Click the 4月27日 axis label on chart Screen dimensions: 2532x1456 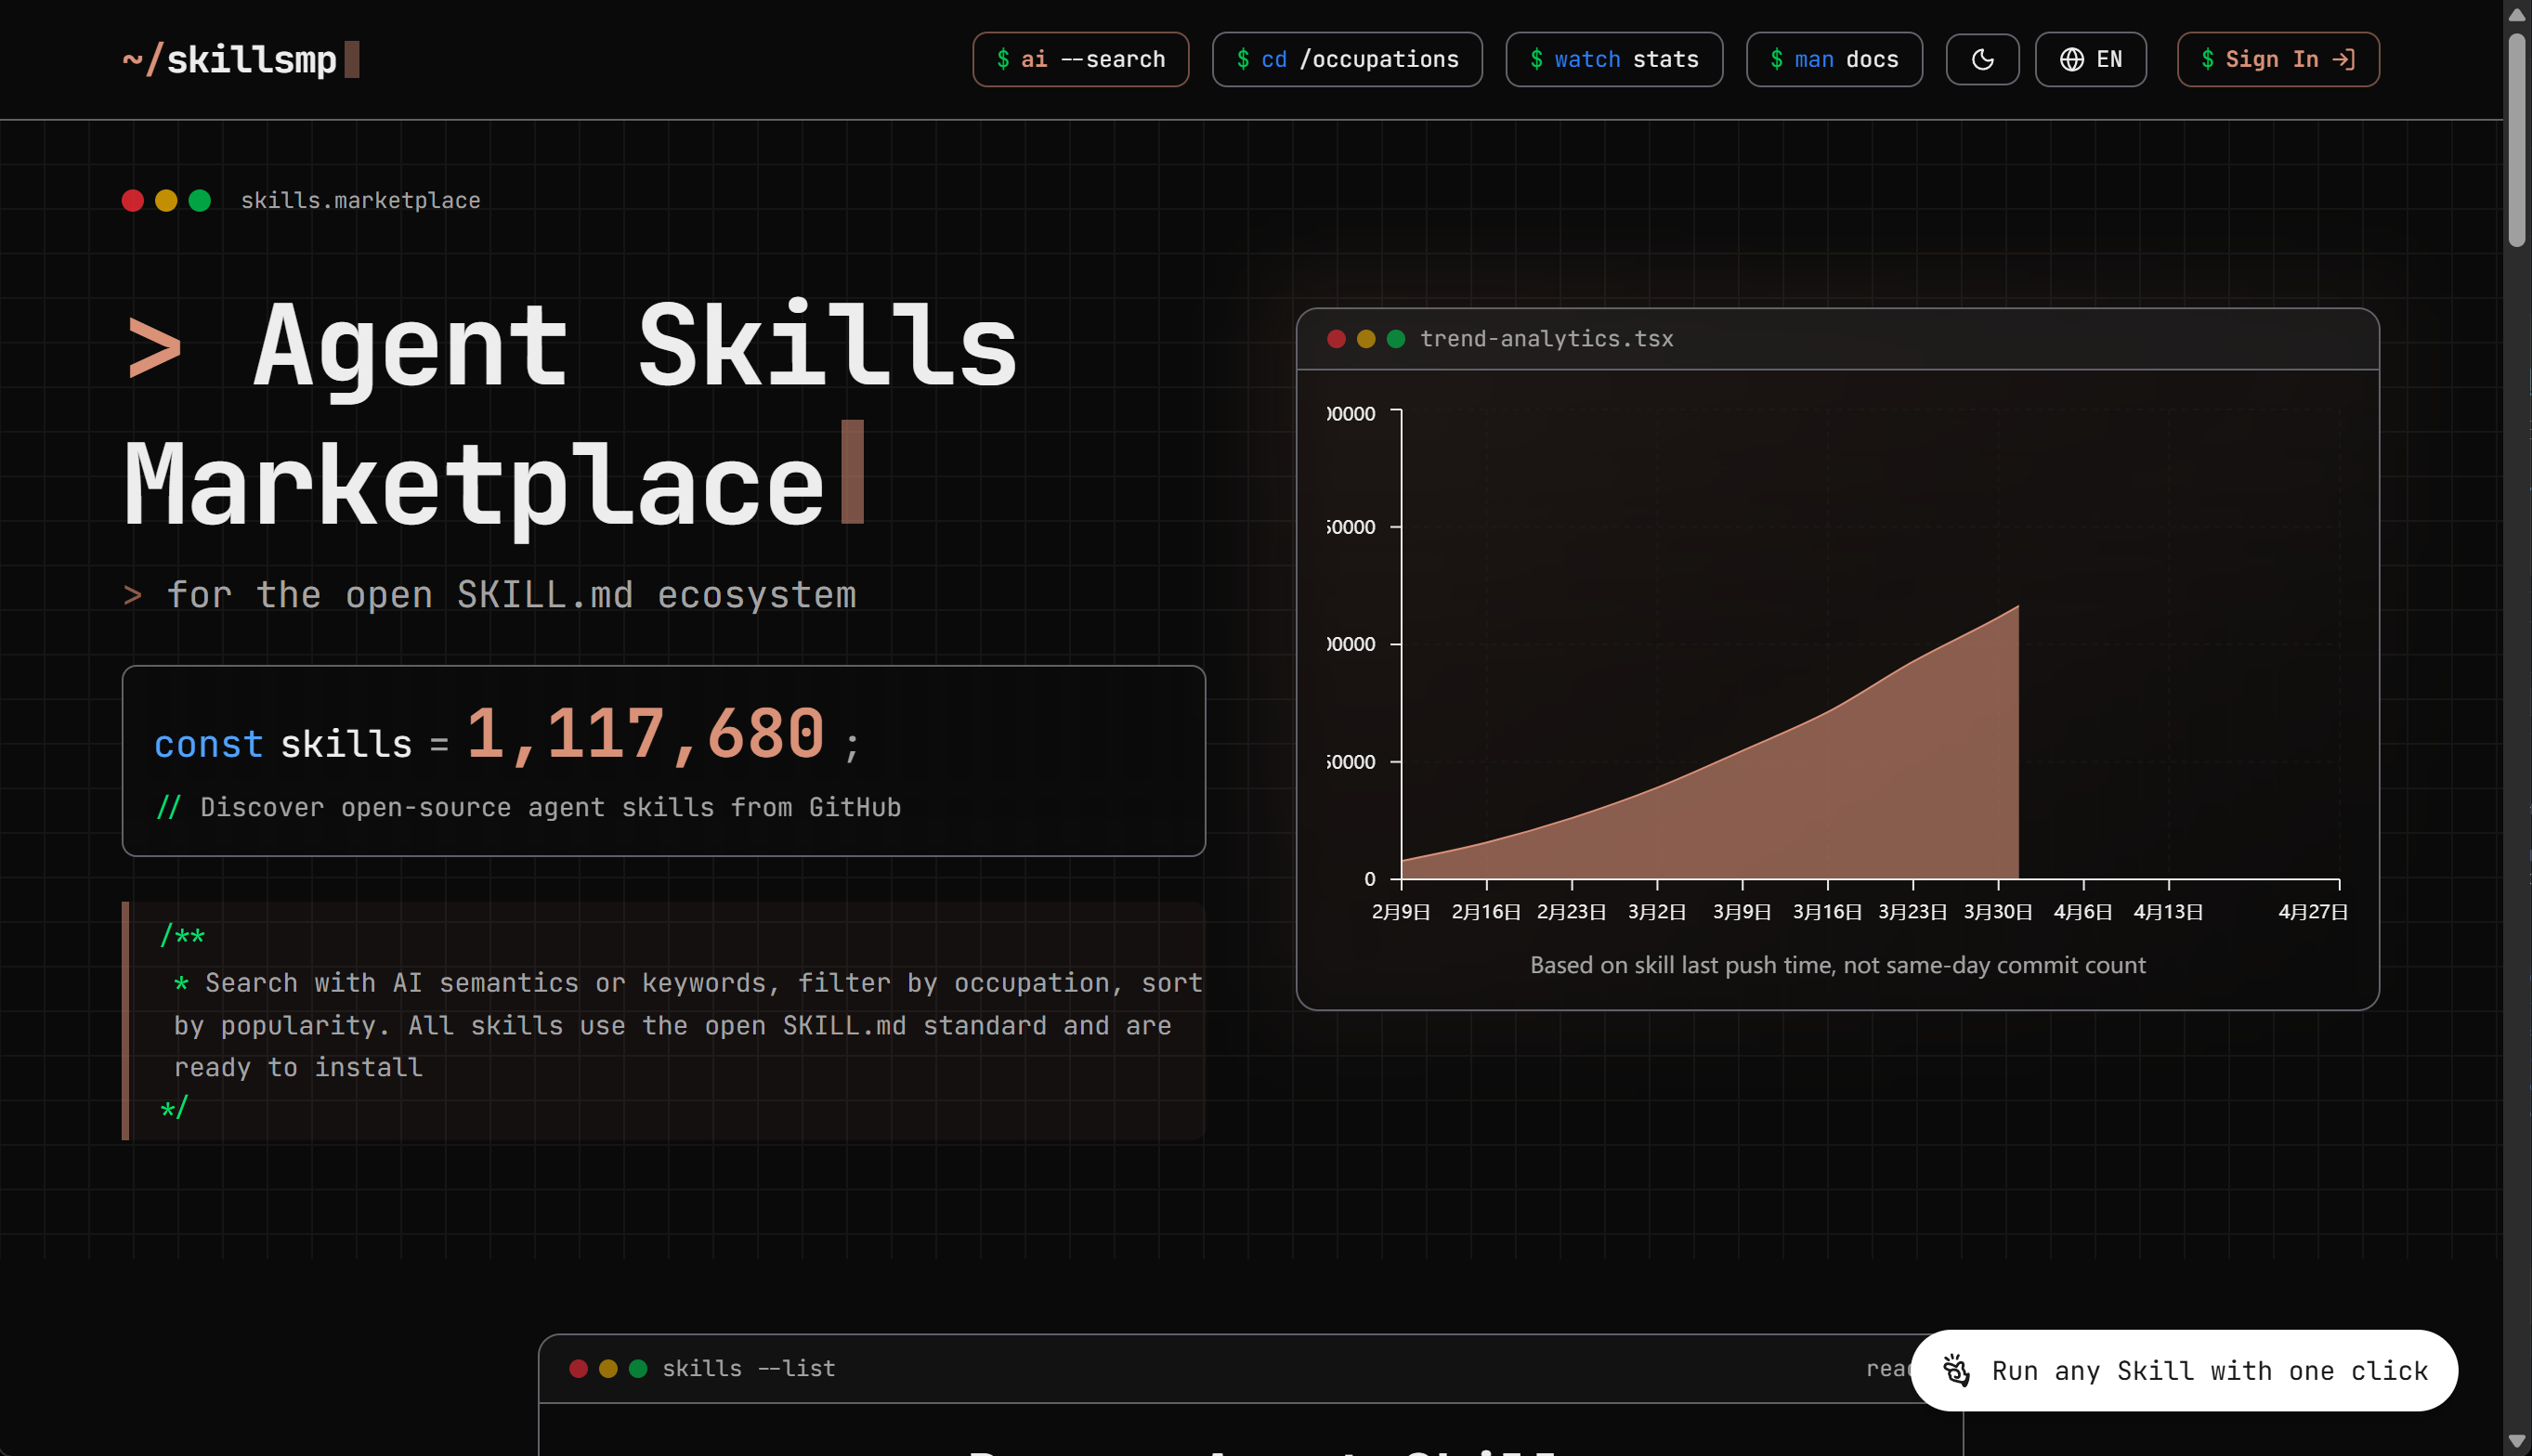[2312, 912]
